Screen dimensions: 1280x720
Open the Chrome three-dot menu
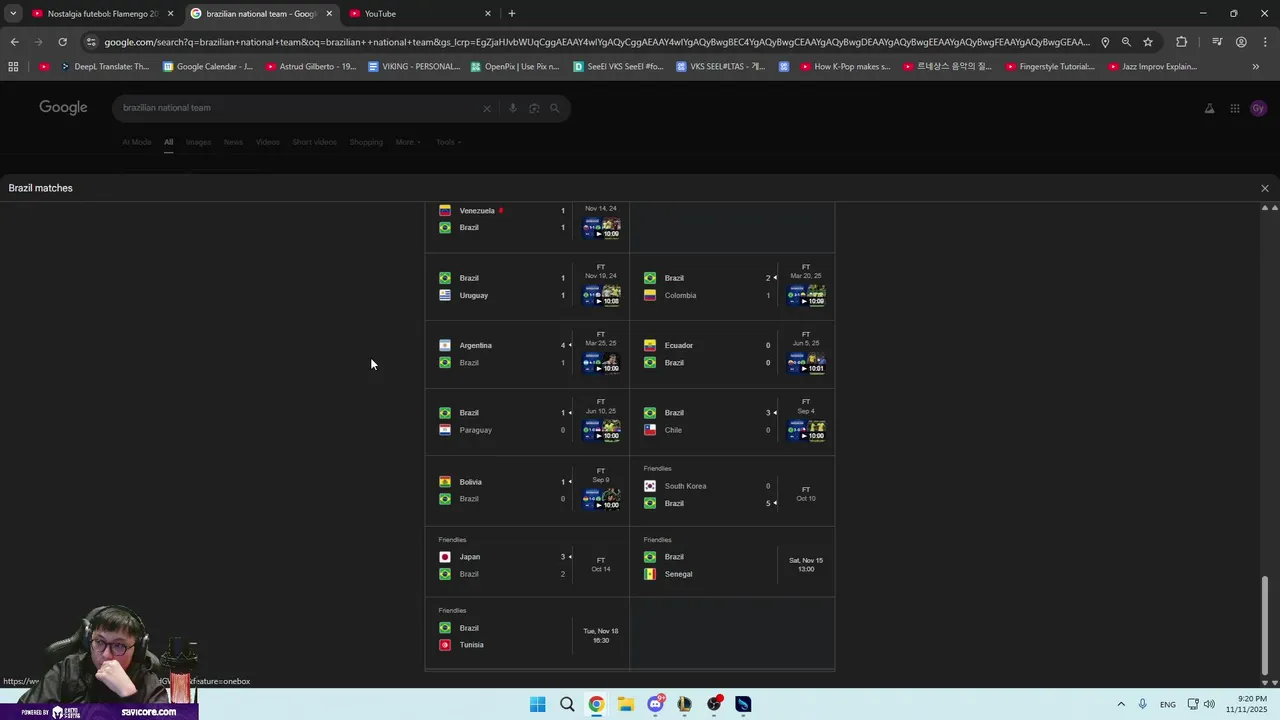1265,42
